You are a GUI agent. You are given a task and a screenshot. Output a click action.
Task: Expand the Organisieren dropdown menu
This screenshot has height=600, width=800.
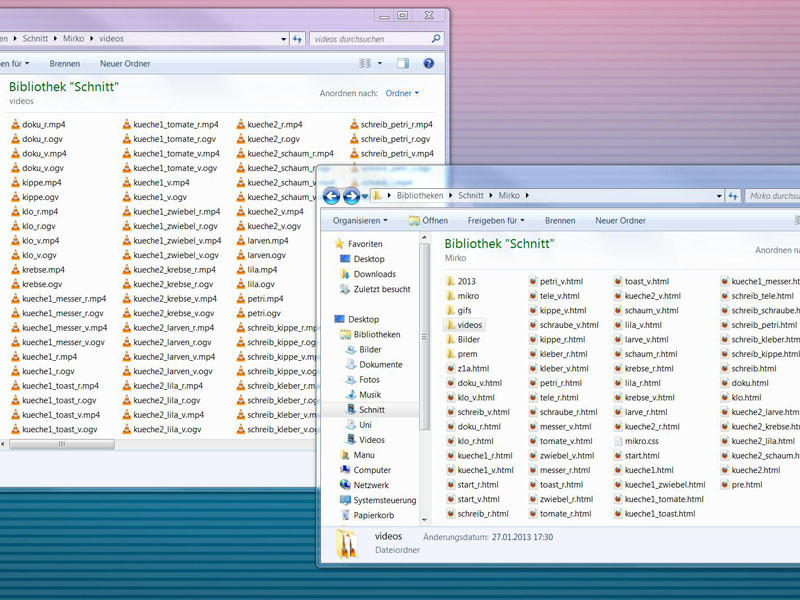360,220
